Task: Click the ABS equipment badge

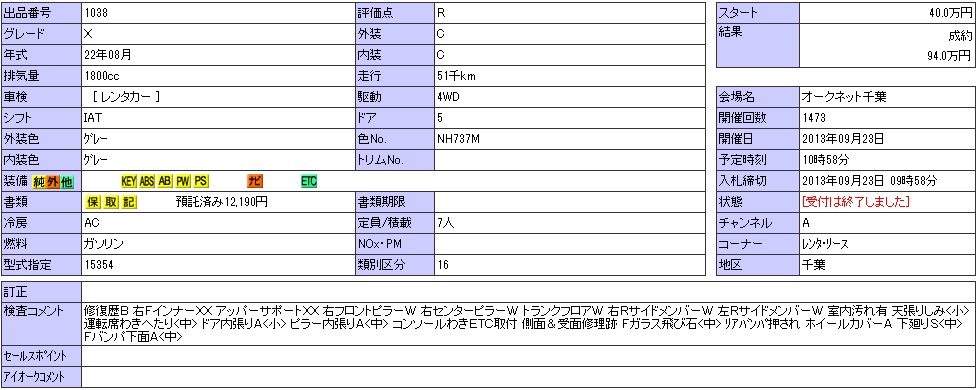Action: pyautogui.click(x=147, y=182)
